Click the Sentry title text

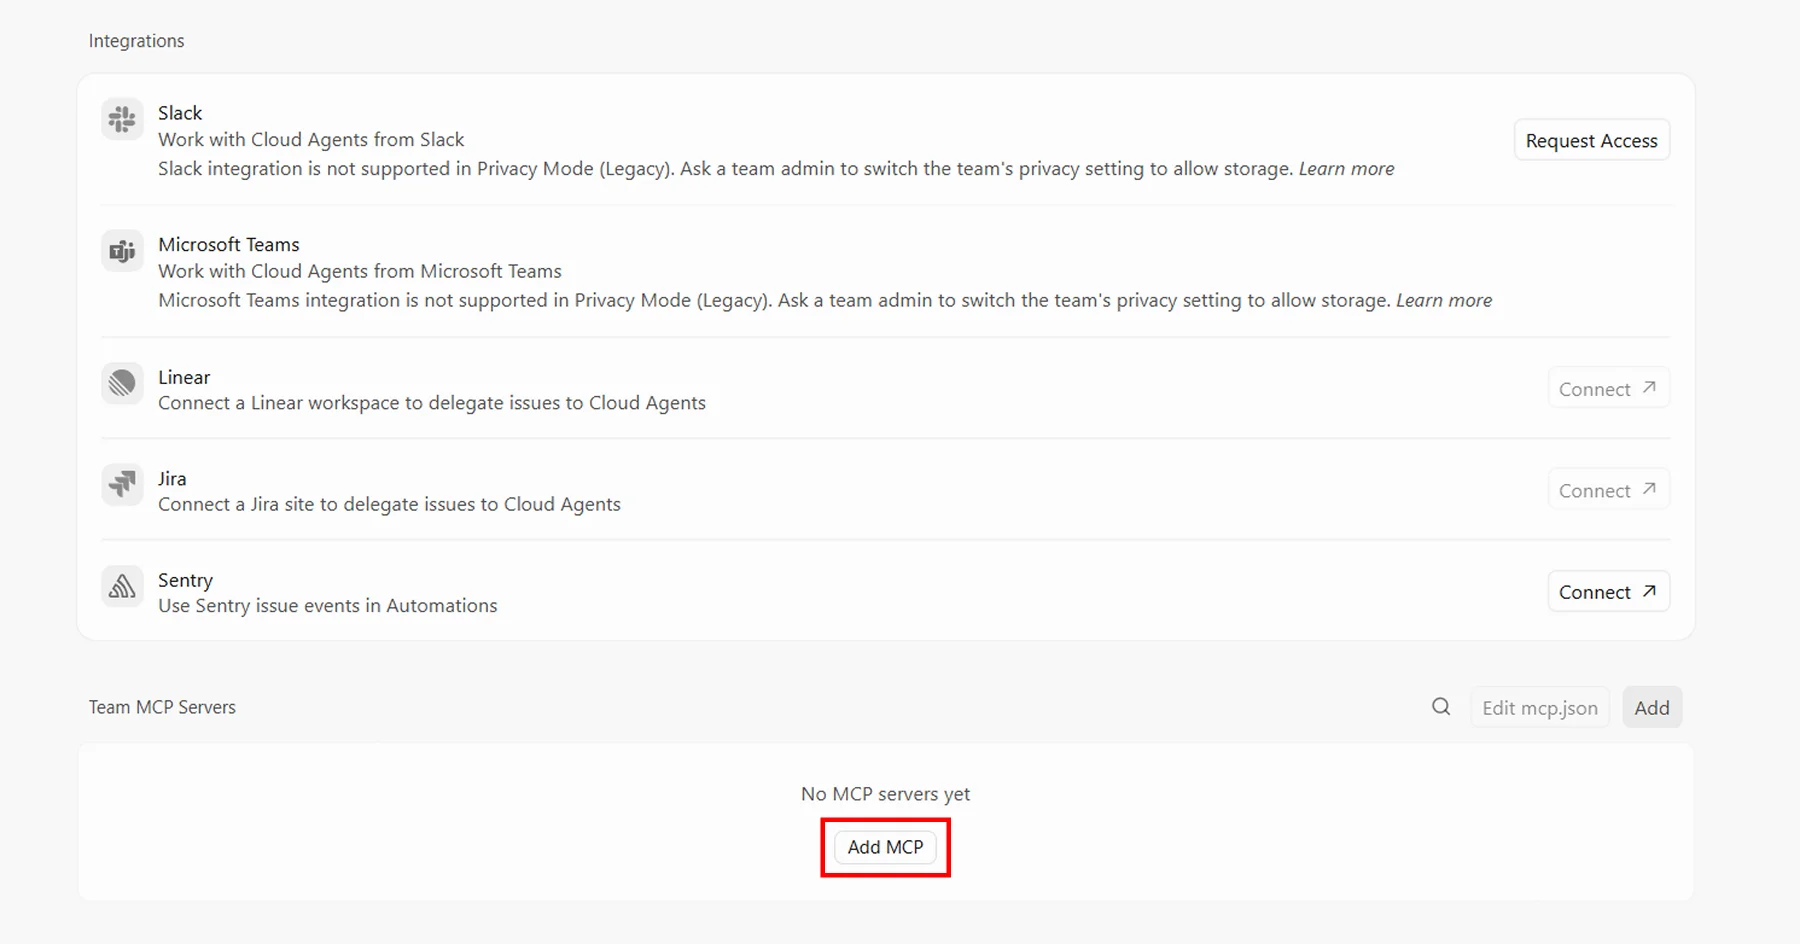185,581
